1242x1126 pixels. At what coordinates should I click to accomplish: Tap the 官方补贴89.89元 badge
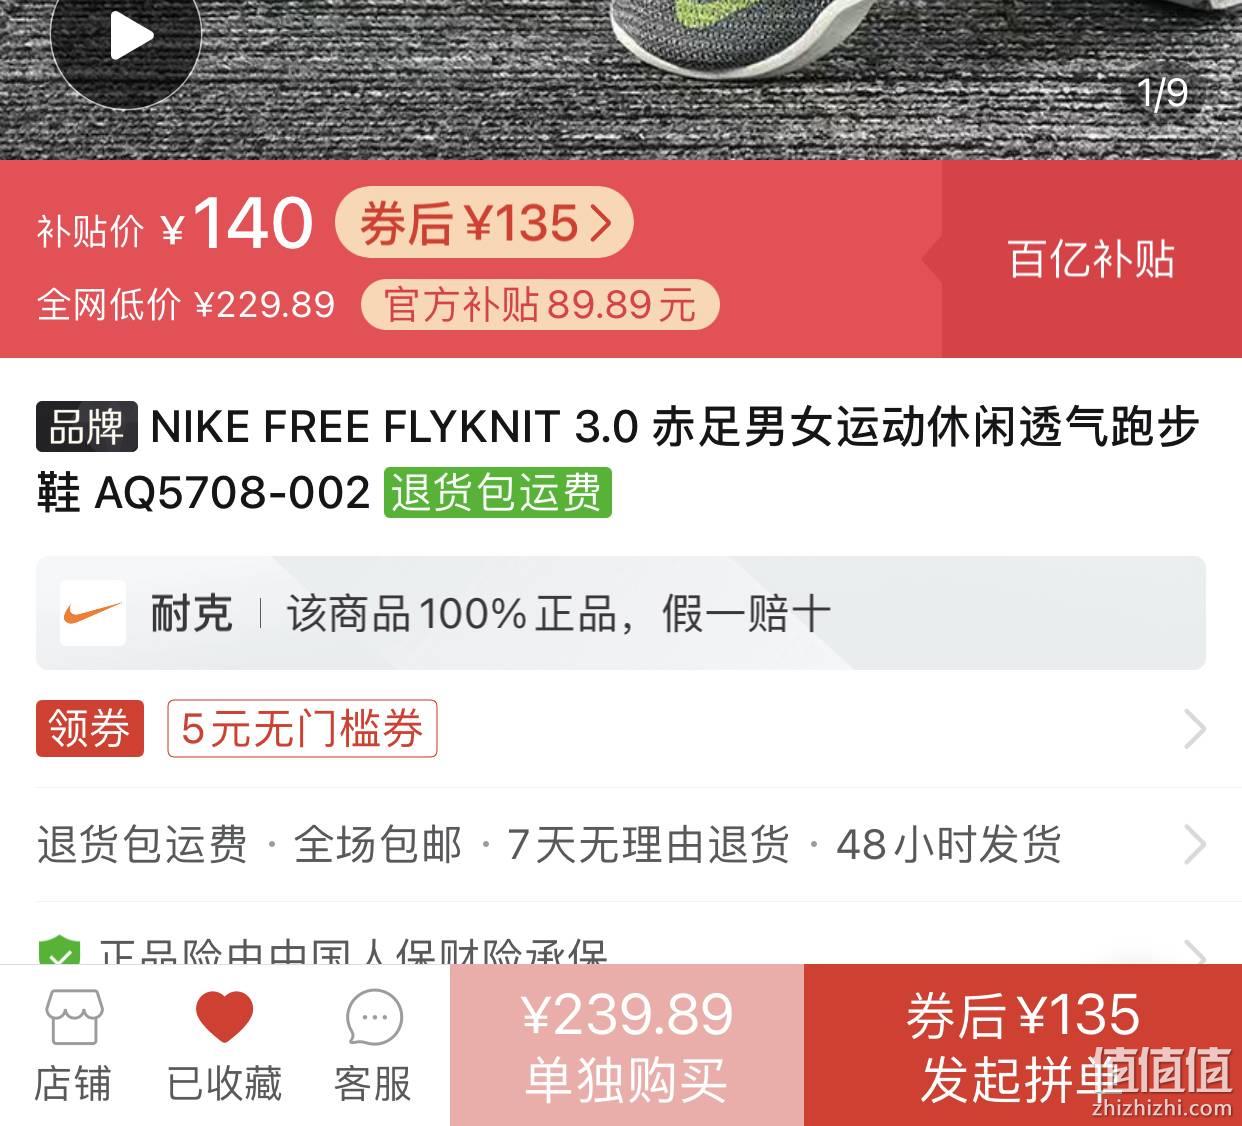[x=540, y=304]
